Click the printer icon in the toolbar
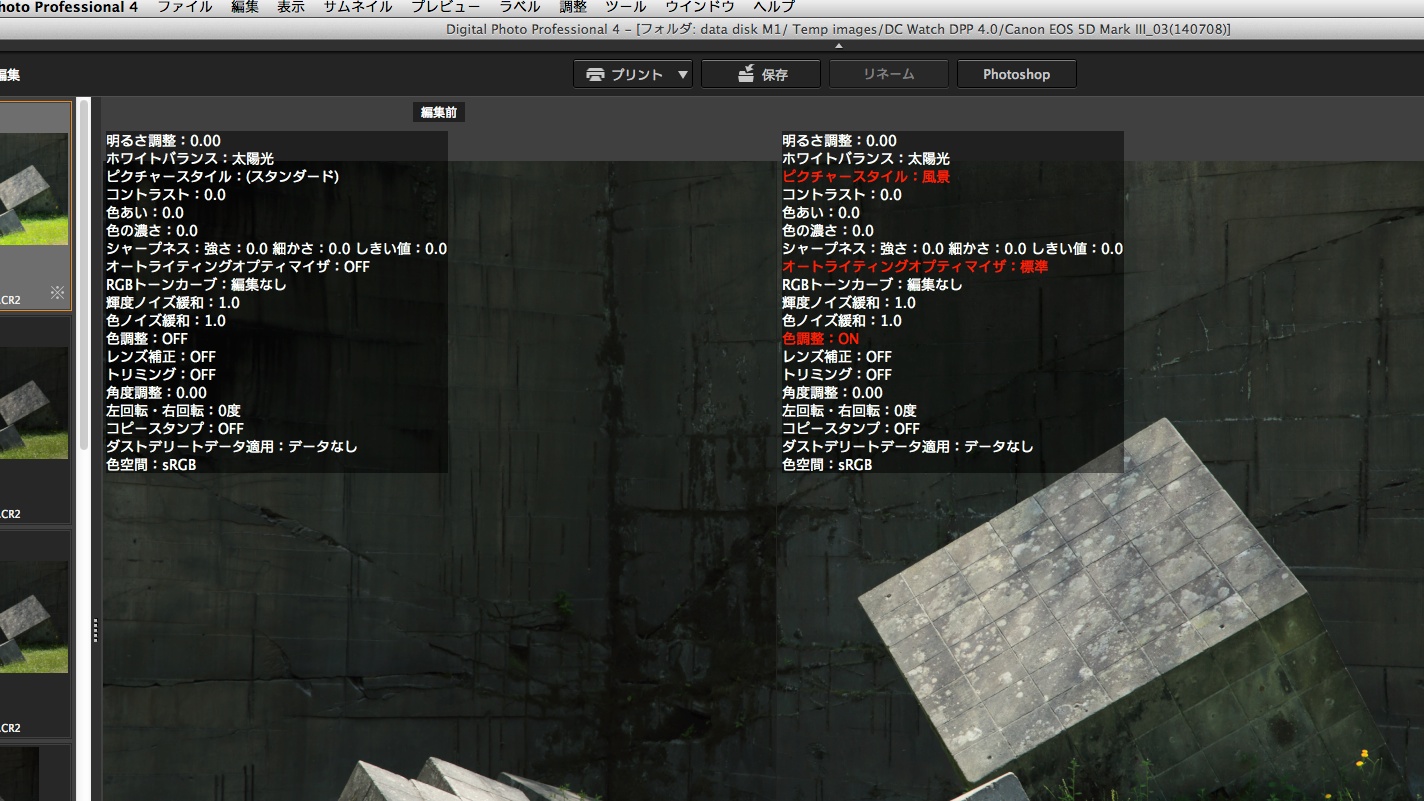Viewport: 1424px width, 801px height. pos(595,74)
